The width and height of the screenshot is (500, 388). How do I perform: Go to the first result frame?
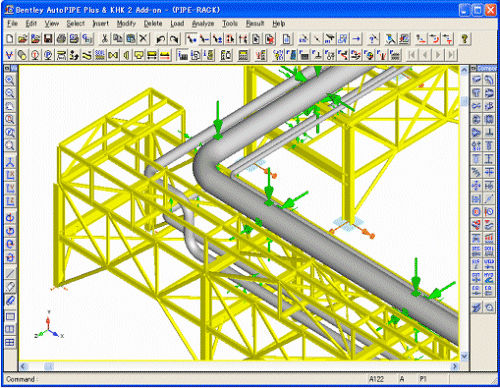pyautogui.click(x=412, y=55)
